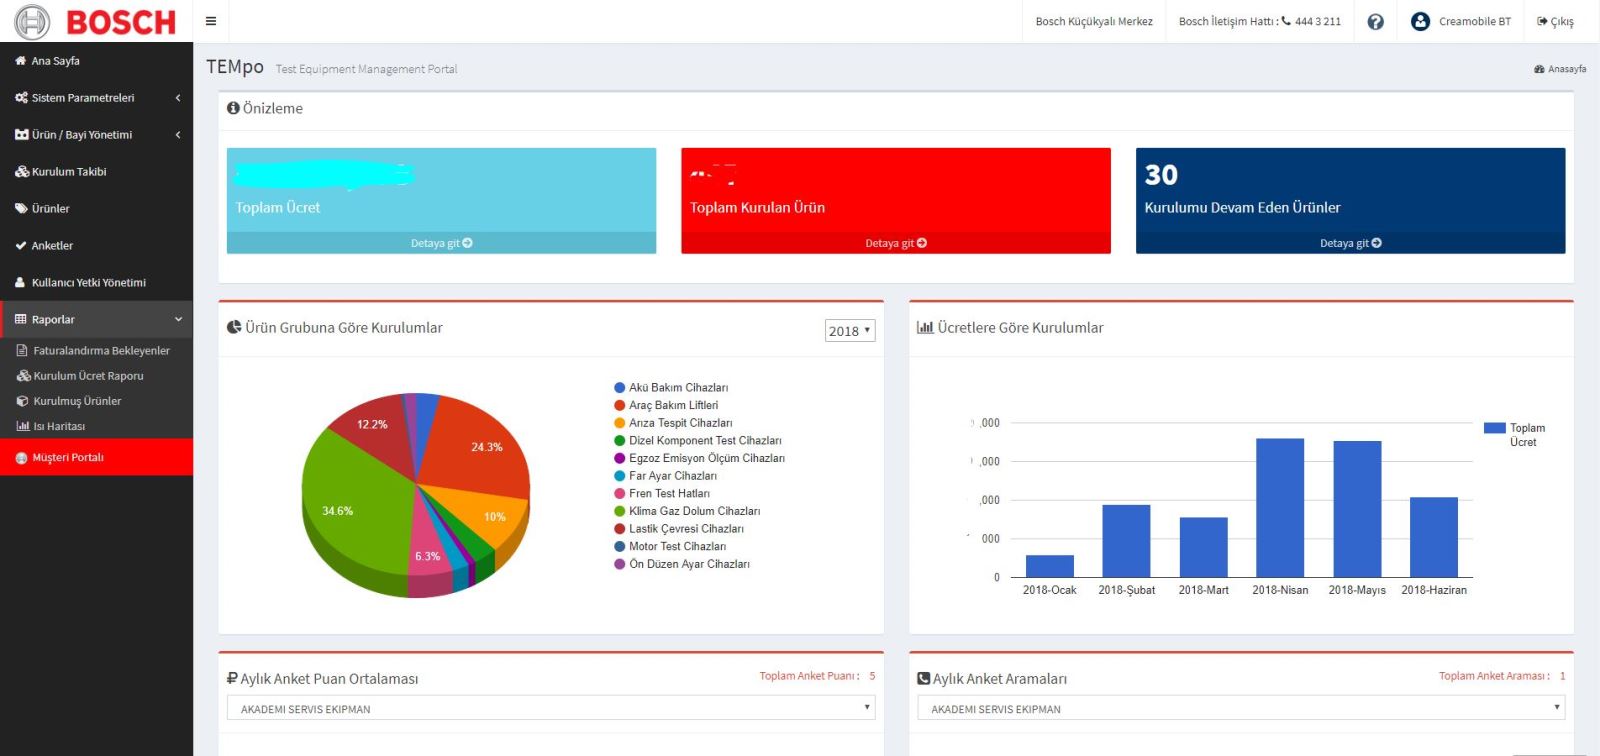Open Anketler menu item
The image size is (1600, 756).
96,245
